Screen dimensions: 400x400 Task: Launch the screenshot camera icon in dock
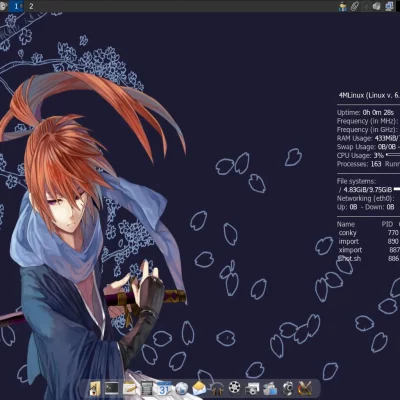(x=252, y=389)
